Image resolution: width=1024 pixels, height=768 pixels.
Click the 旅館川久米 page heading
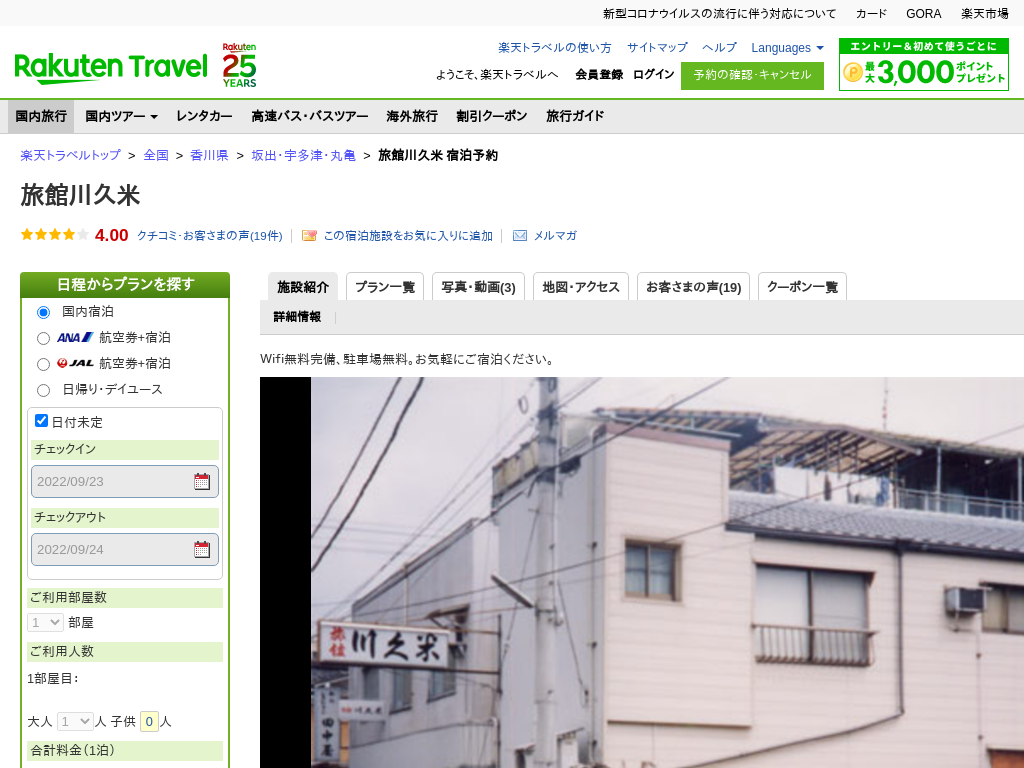click(80, 196)
